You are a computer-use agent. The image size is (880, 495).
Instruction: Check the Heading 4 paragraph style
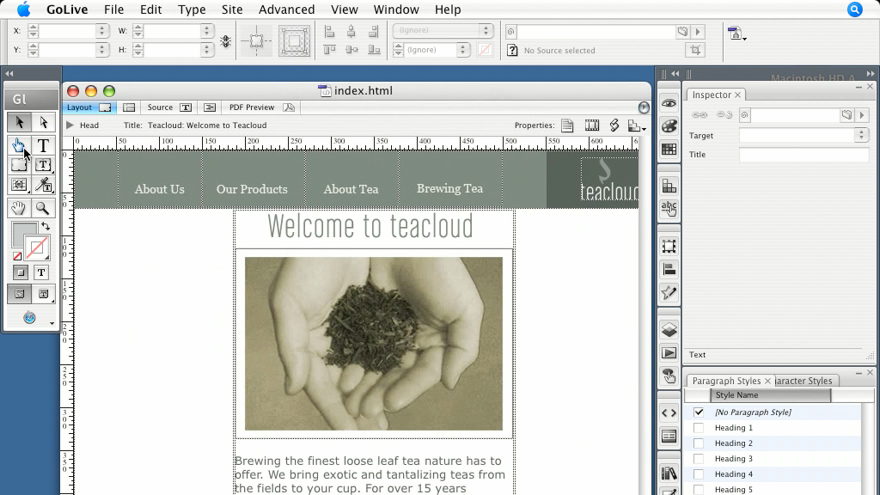pyautogui.click(x=698, y=474)
